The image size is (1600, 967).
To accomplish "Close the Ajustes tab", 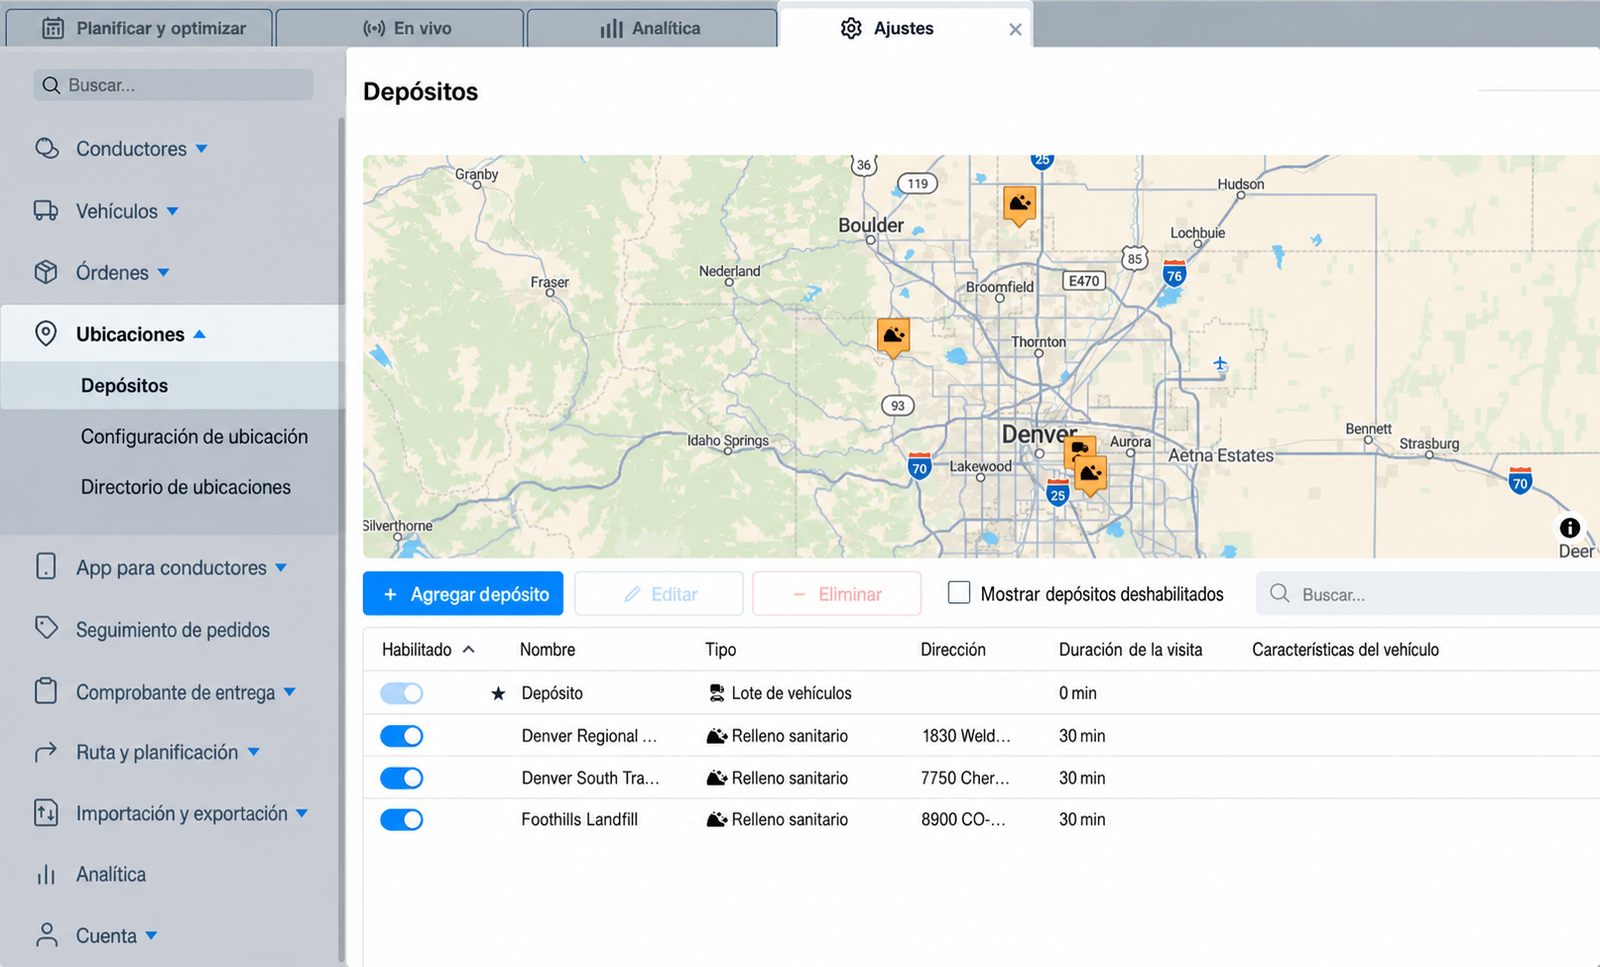I will (x=1015, y=29).
